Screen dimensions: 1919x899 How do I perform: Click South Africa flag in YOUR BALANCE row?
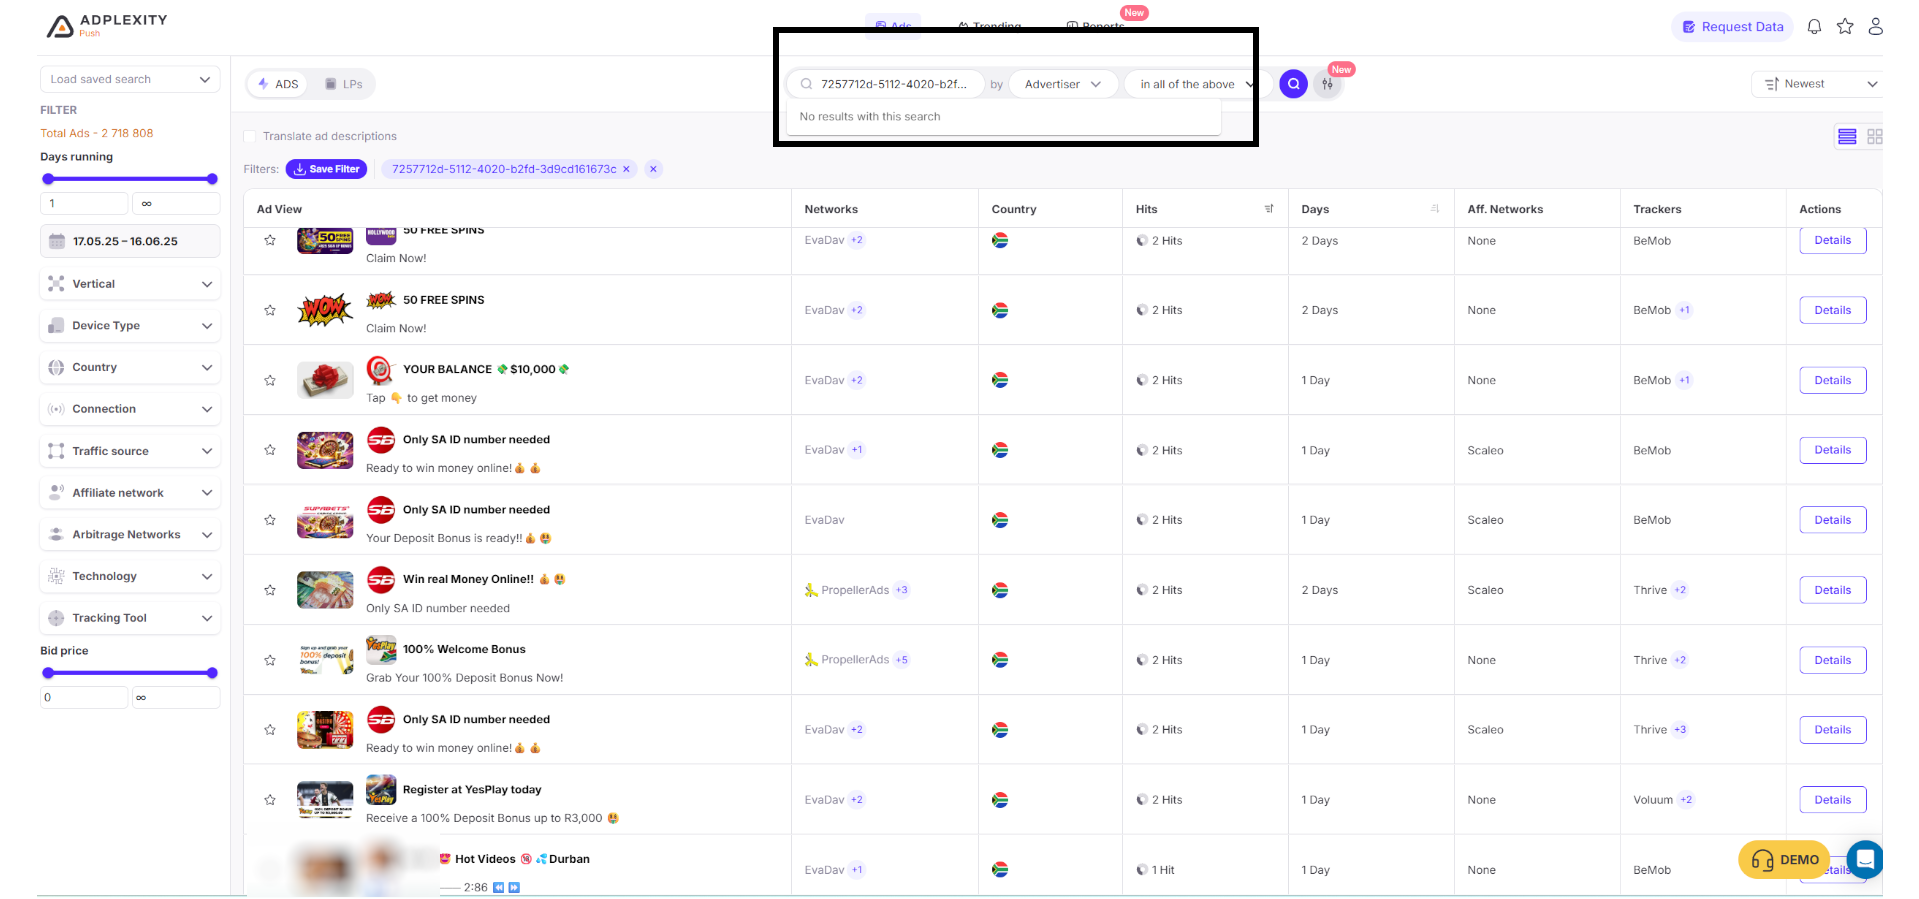tap(1000, 380)
